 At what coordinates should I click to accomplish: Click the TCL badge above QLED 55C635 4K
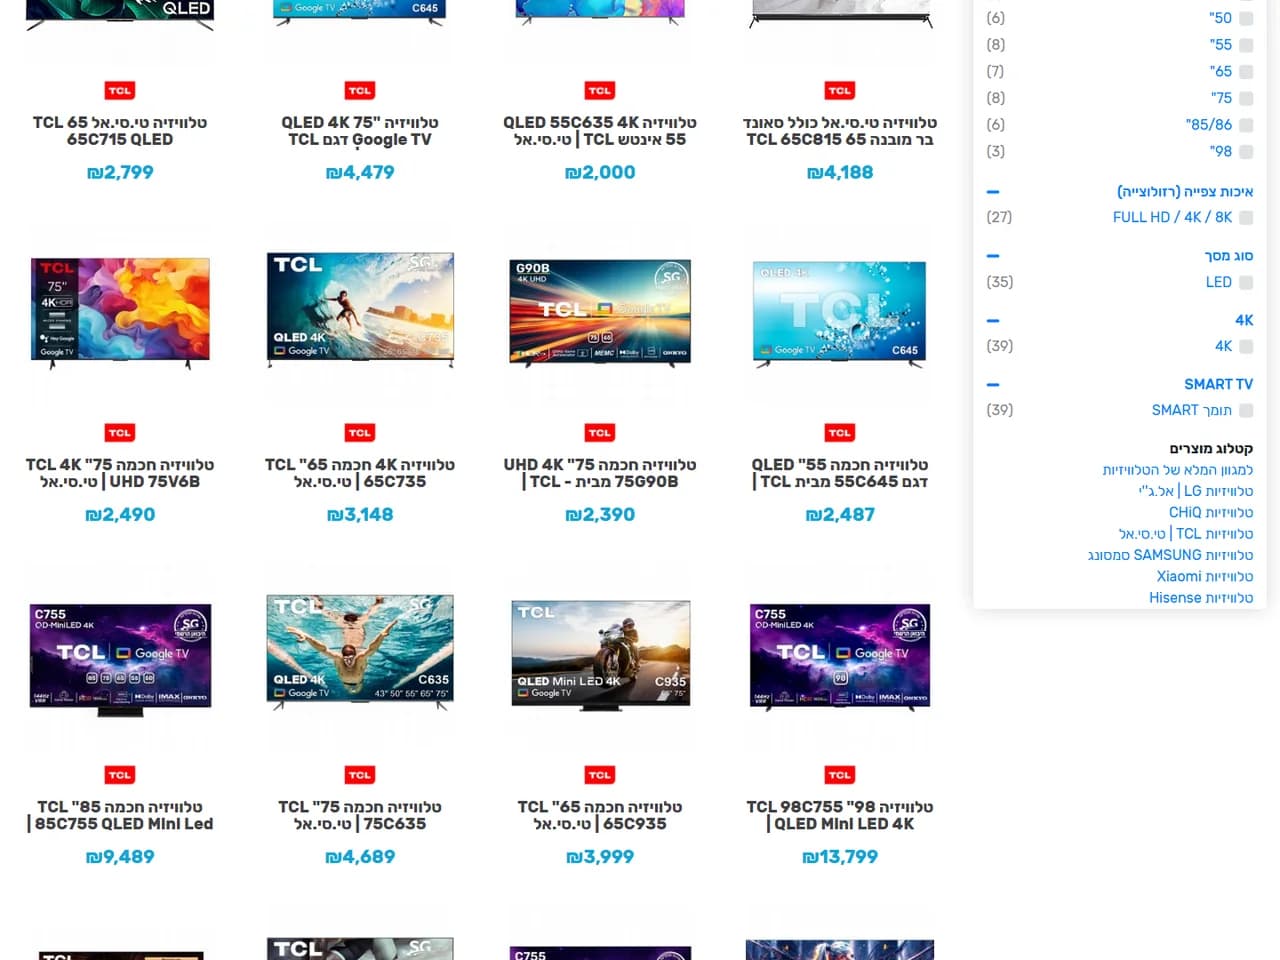pyautogui.click(x=600, y=91)
